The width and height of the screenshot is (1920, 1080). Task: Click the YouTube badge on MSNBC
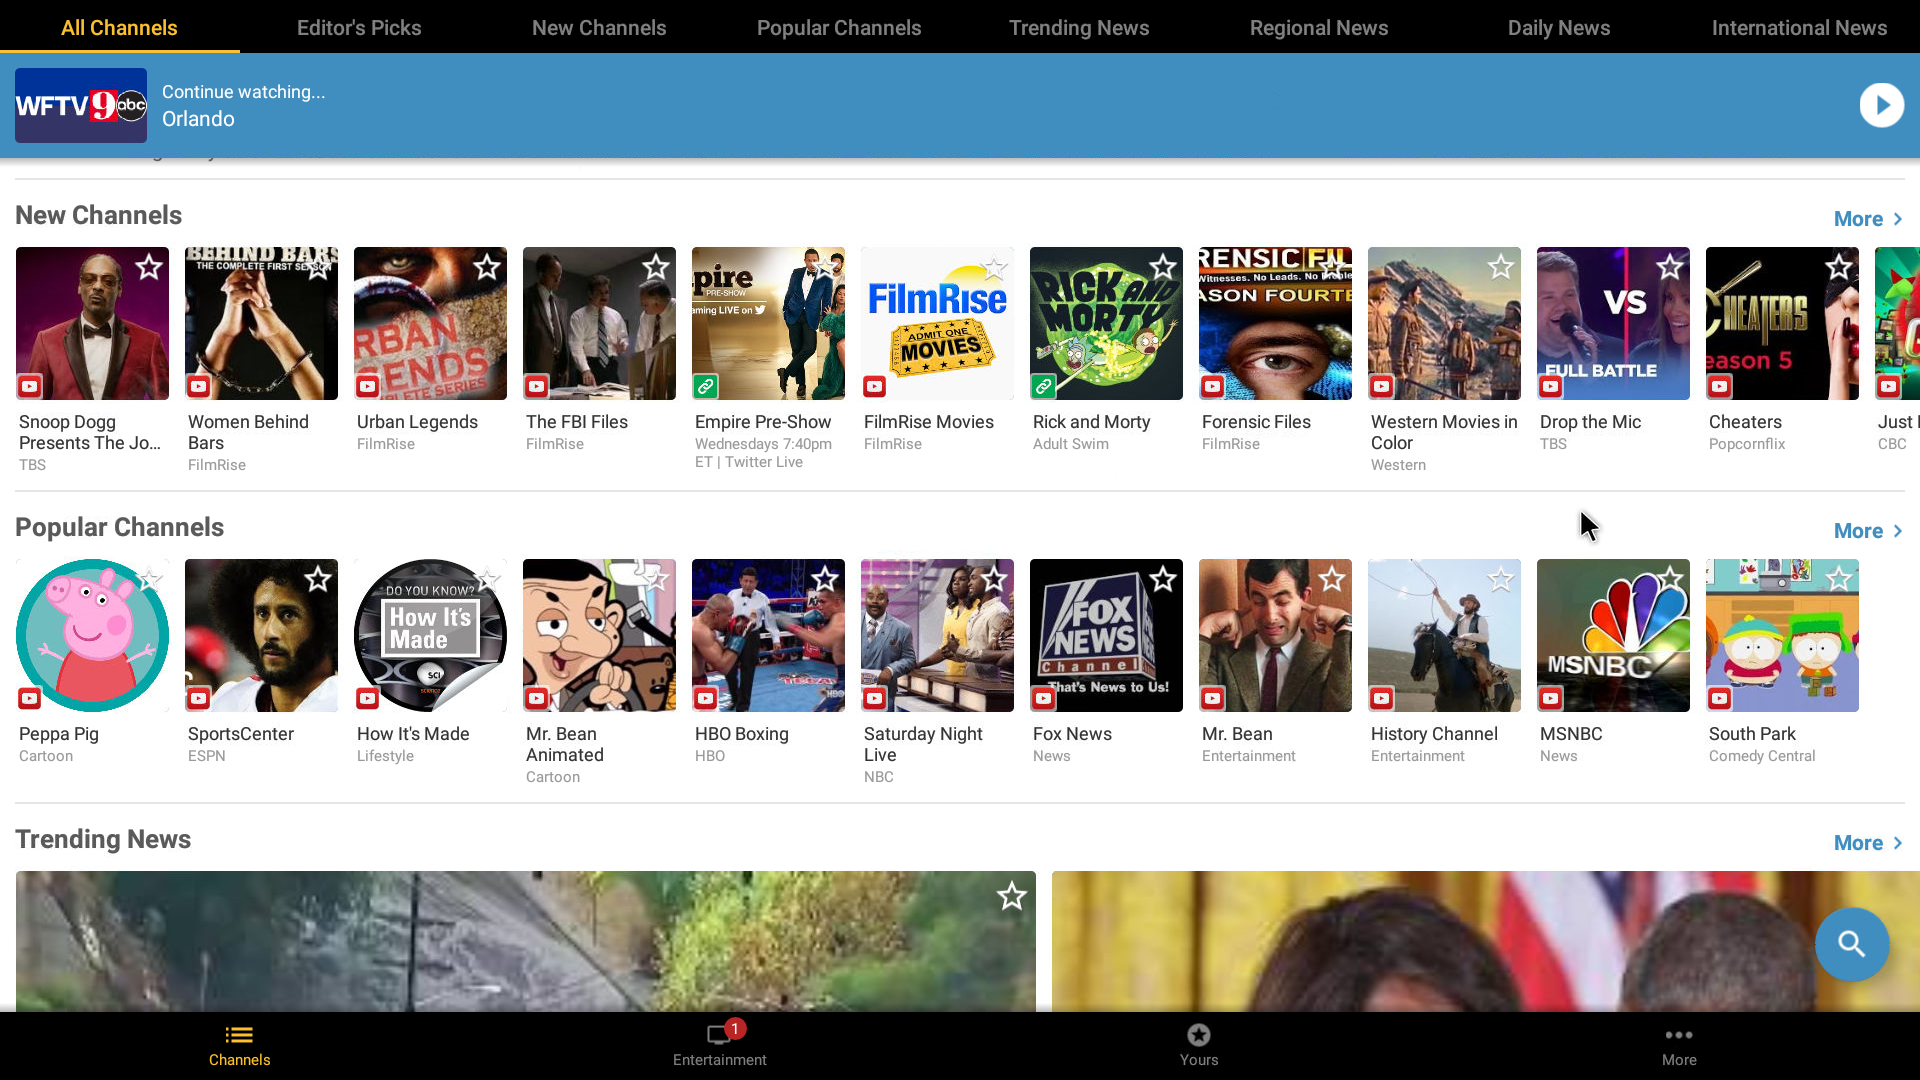coord(1551,698)
